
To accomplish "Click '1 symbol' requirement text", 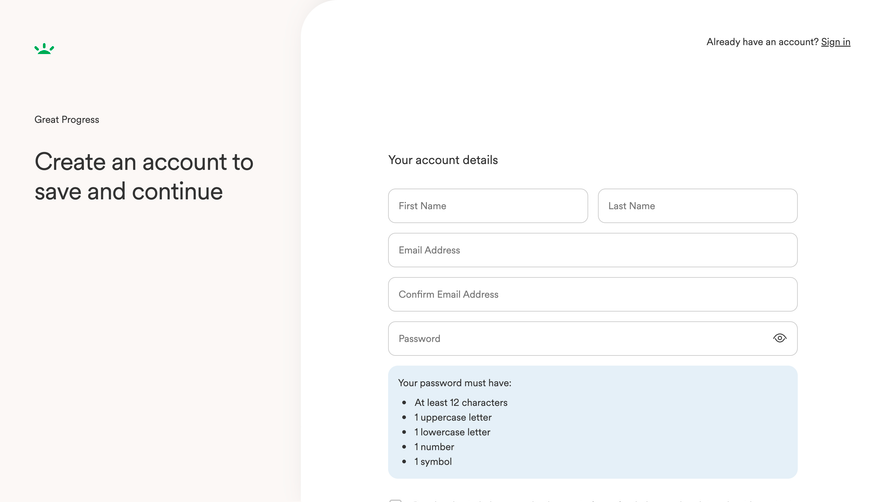I will [x=433, y=461].
